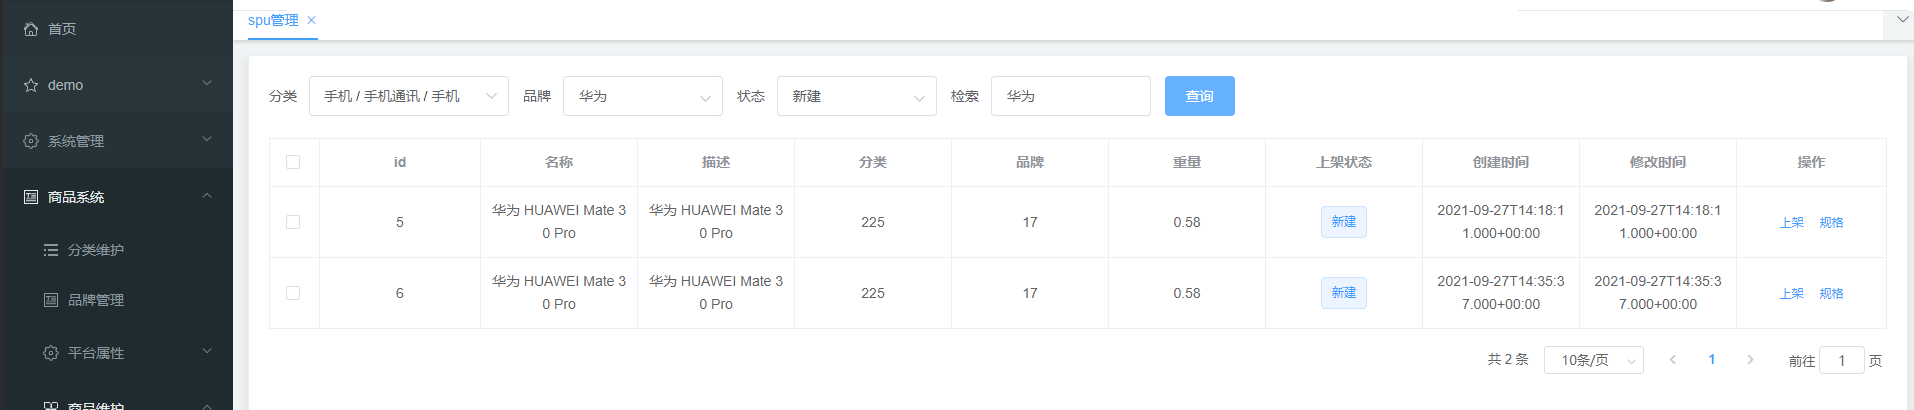Open the 品牌 dropdown showing 华为
This screenshot has height=410, width=1914.
[x=643, y=96]
